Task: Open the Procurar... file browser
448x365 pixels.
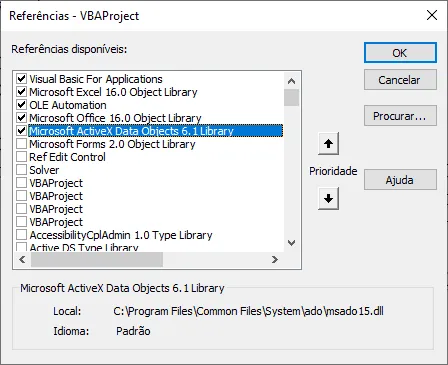Action: point(400,116)
